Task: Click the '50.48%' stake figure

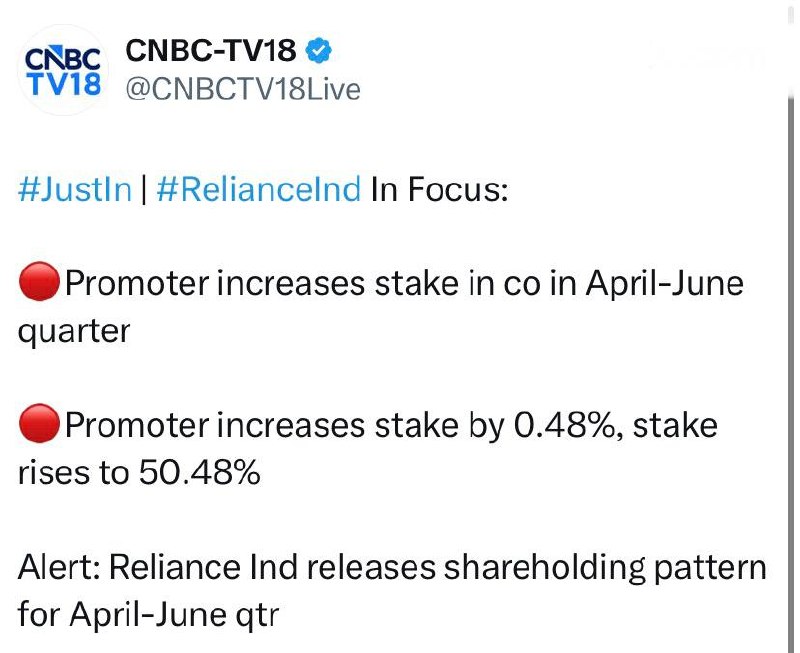Action: click(199, 472)
